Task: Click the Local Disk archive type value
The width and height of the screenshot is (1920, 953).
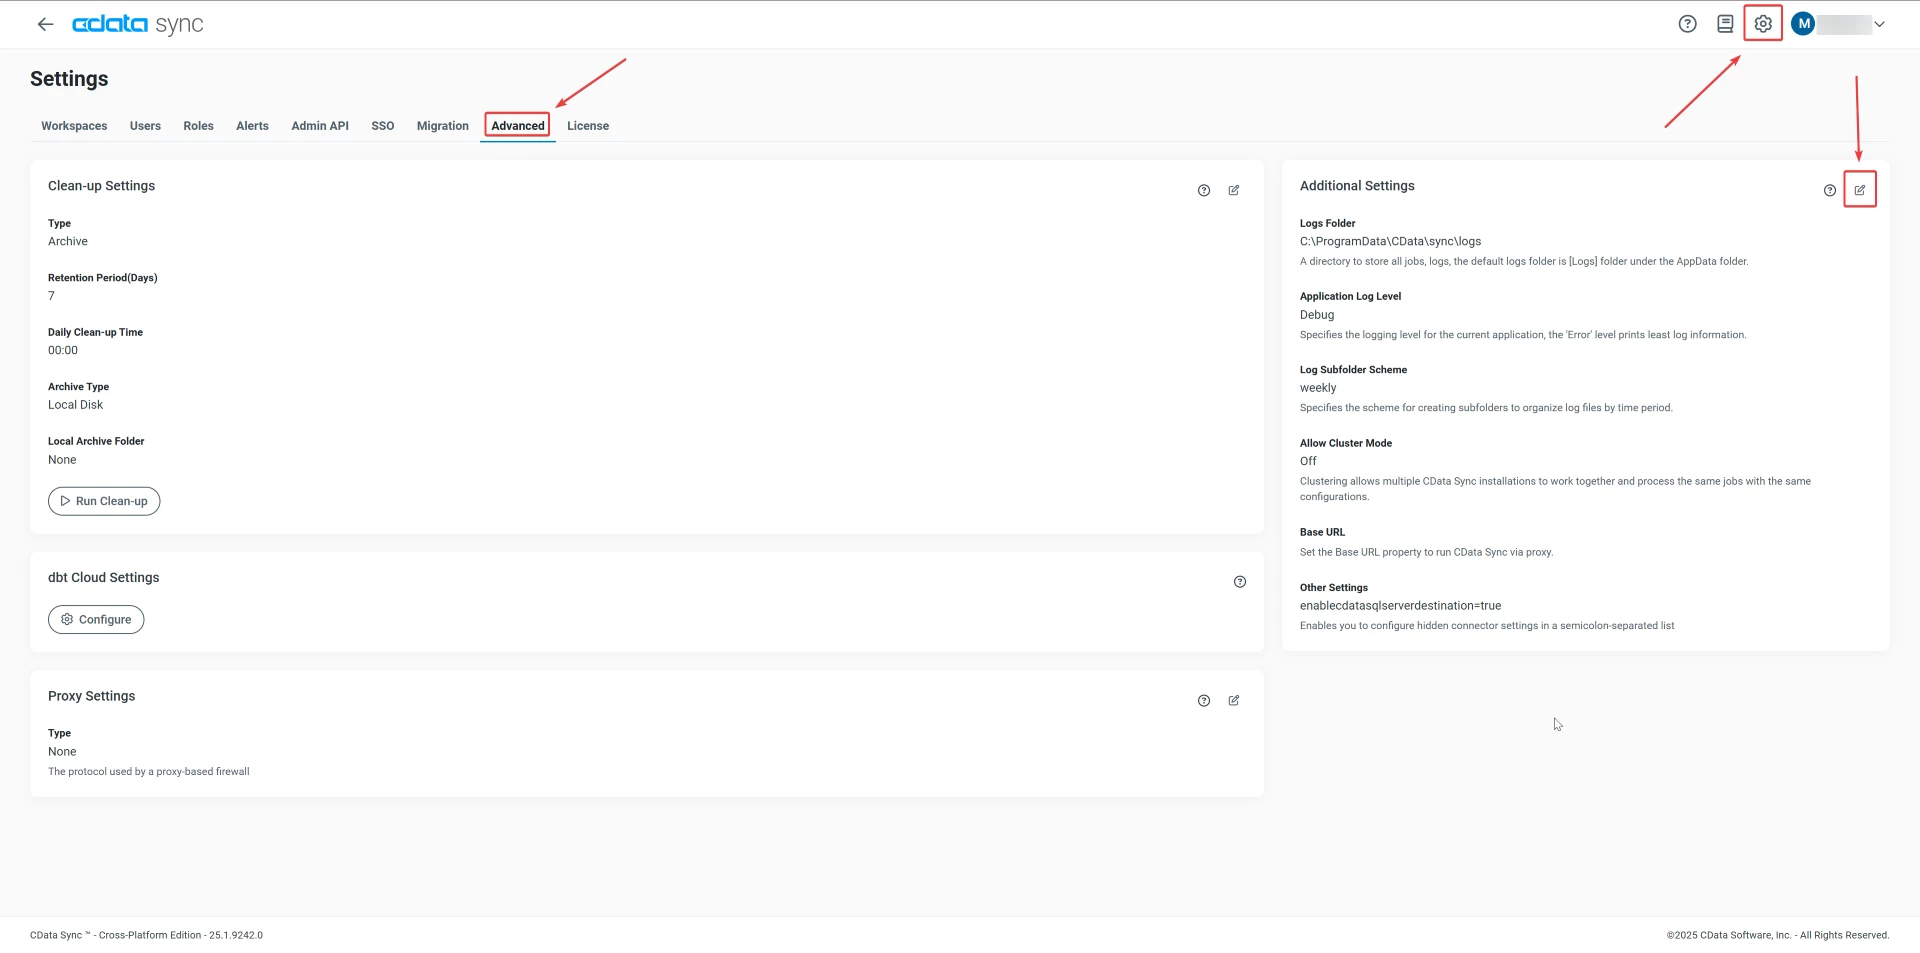Action: (x=76, y=405)
